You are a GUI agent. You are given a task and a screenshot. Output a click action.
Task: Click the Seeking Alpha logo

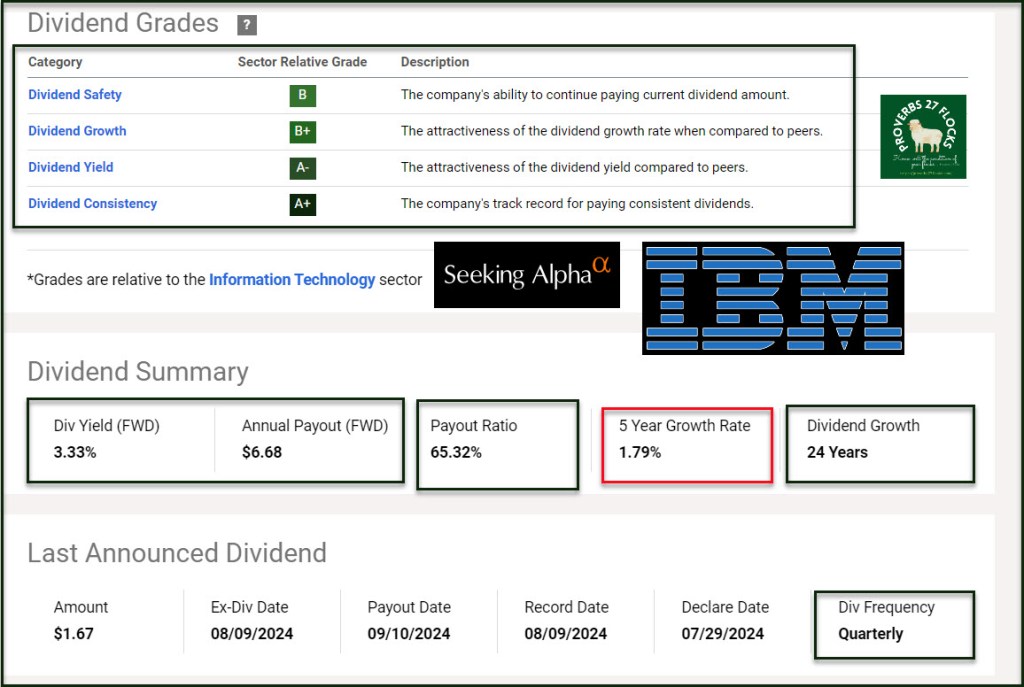(526, 274)
